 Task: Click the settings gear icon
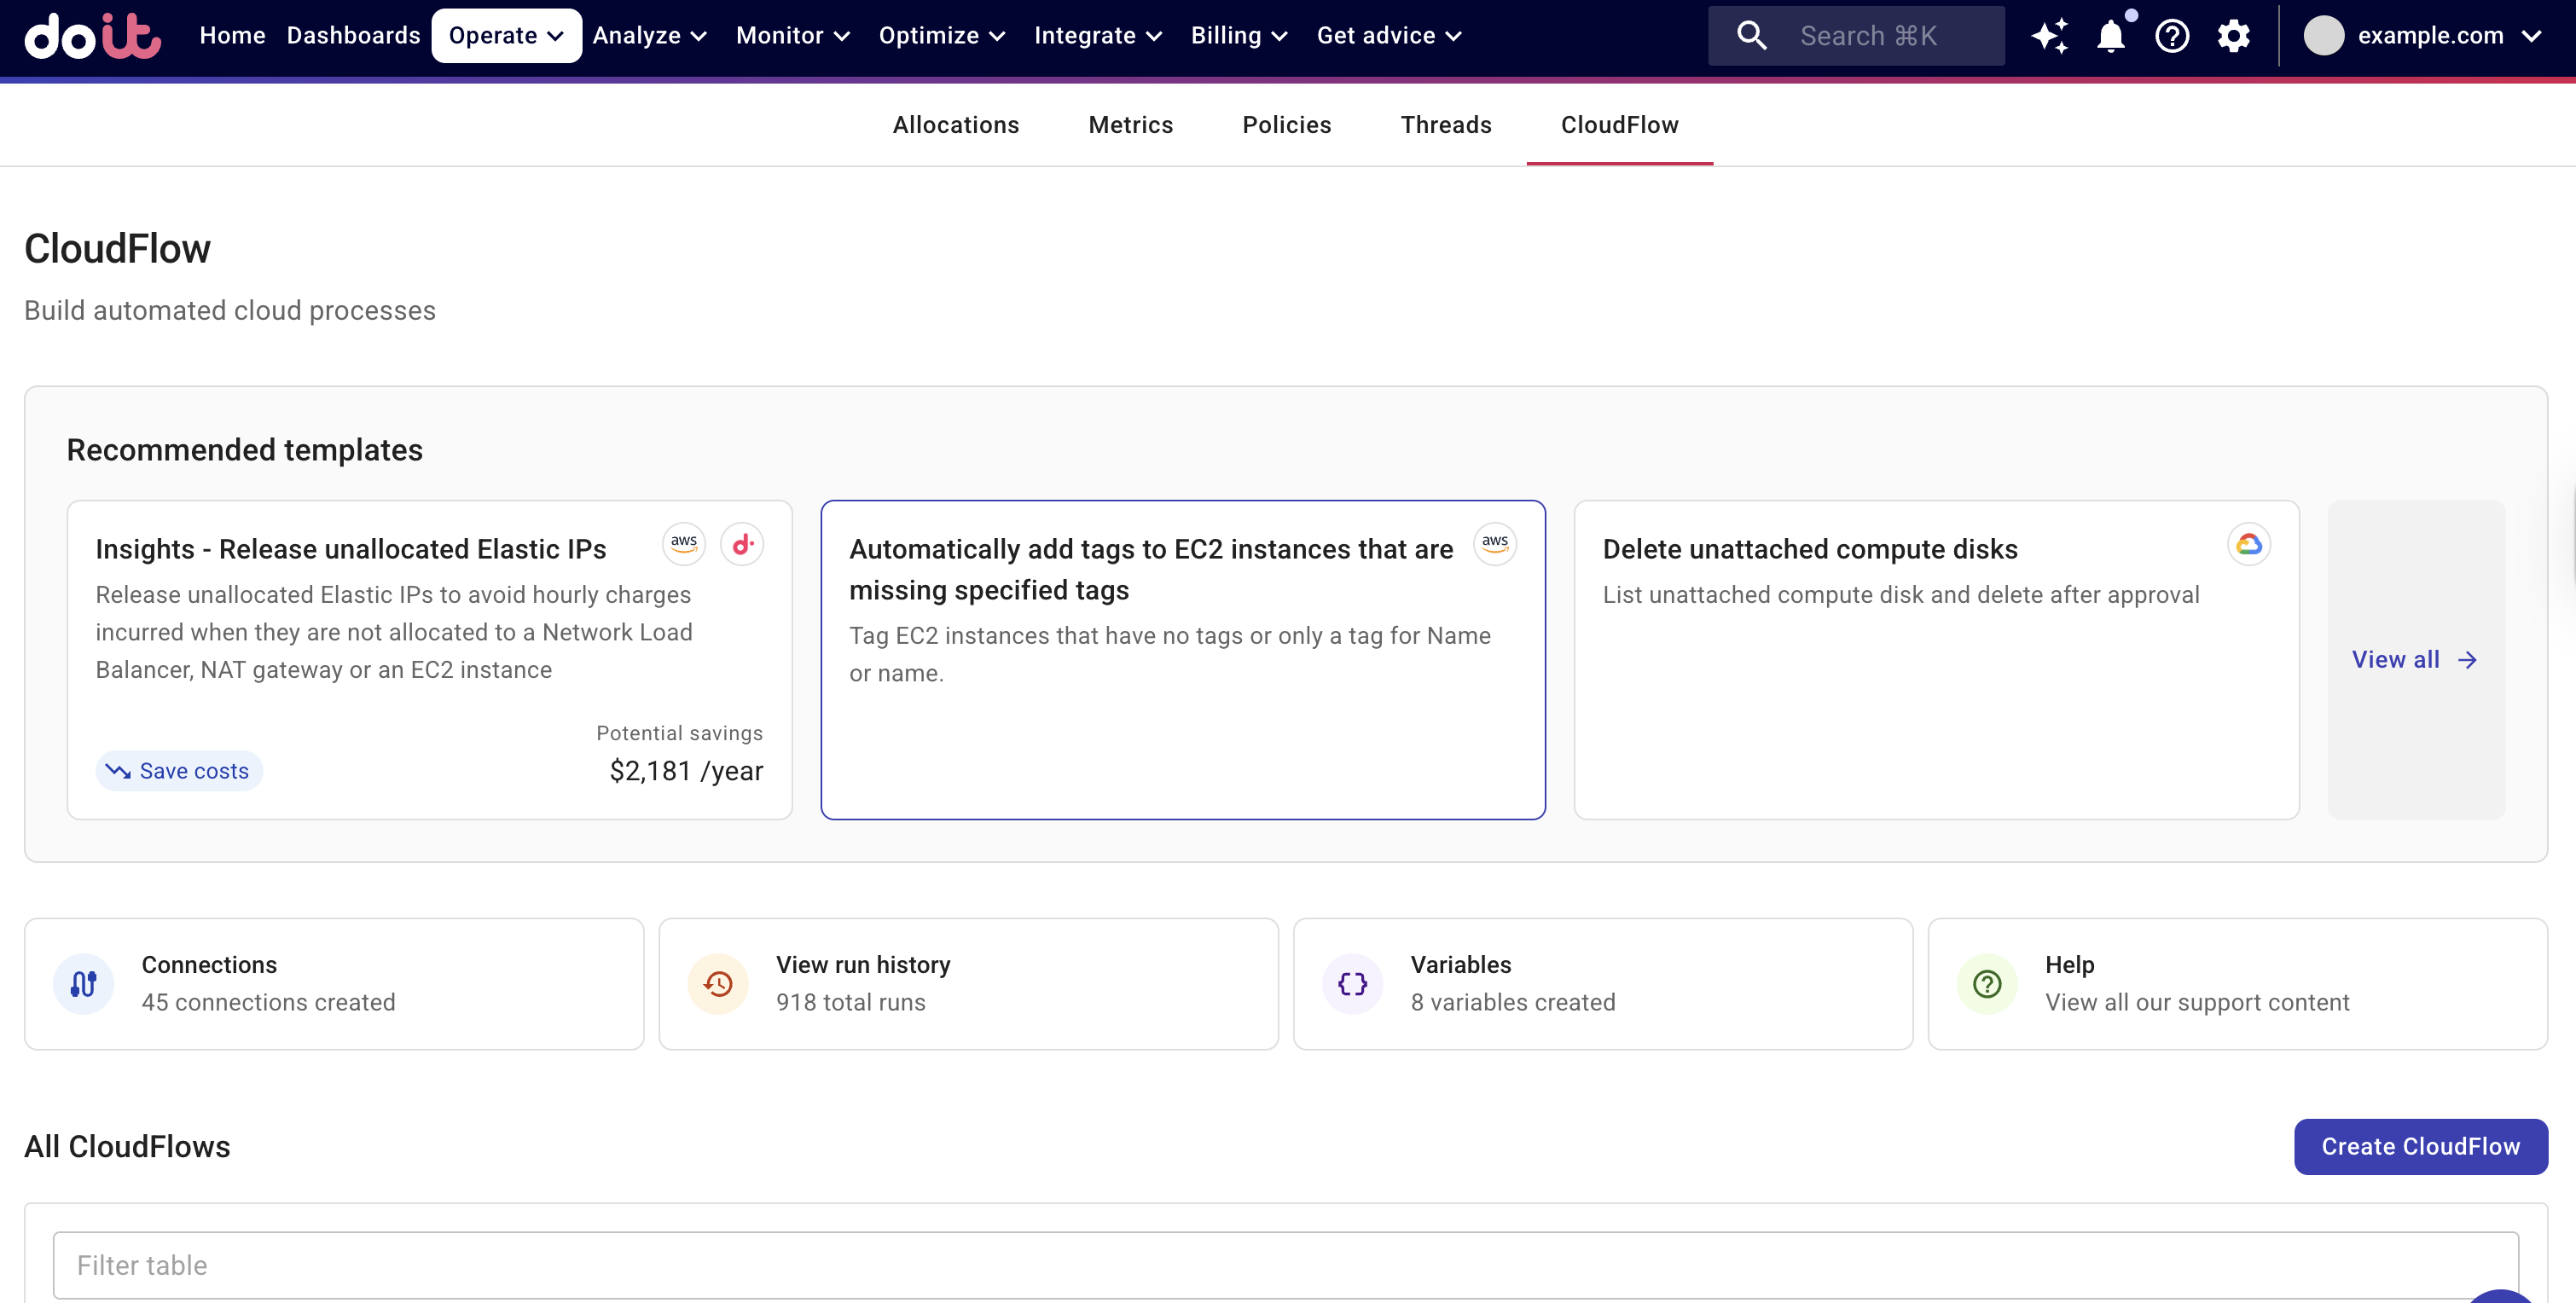[x=2234, y=35]
